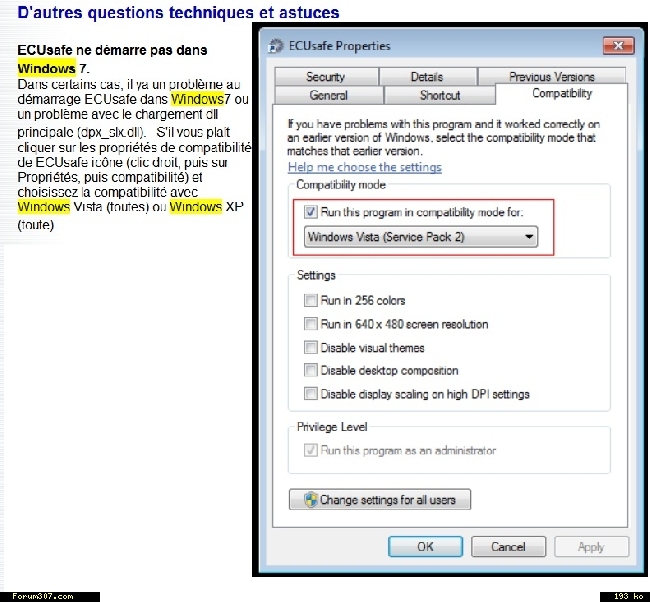Click the shield icon on Change settings button

tap(310, 500)
